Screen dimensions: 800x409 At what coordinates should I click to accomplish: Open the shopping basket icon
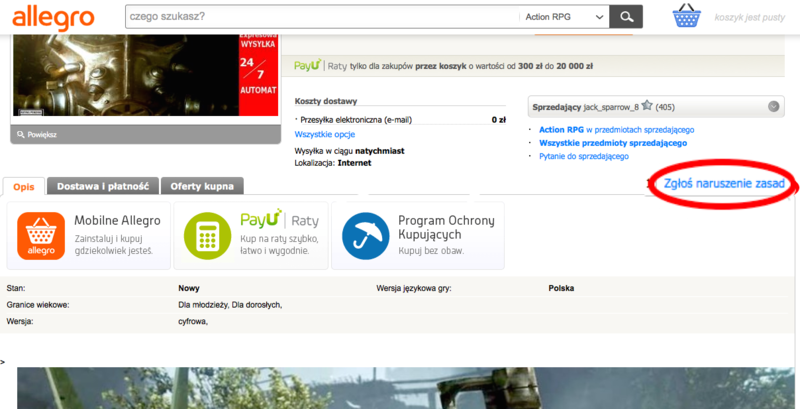coord(687,16)
